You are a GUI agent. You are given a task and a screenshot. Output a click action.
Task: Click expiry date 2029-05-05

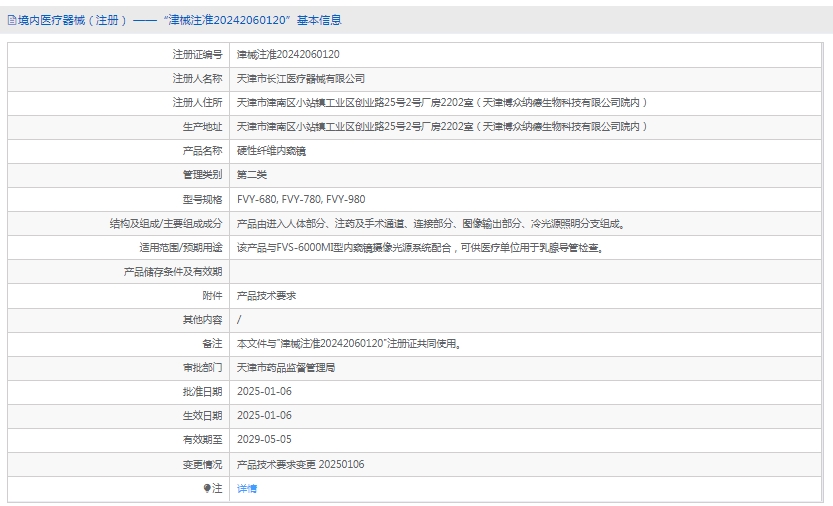pos(264,439)
